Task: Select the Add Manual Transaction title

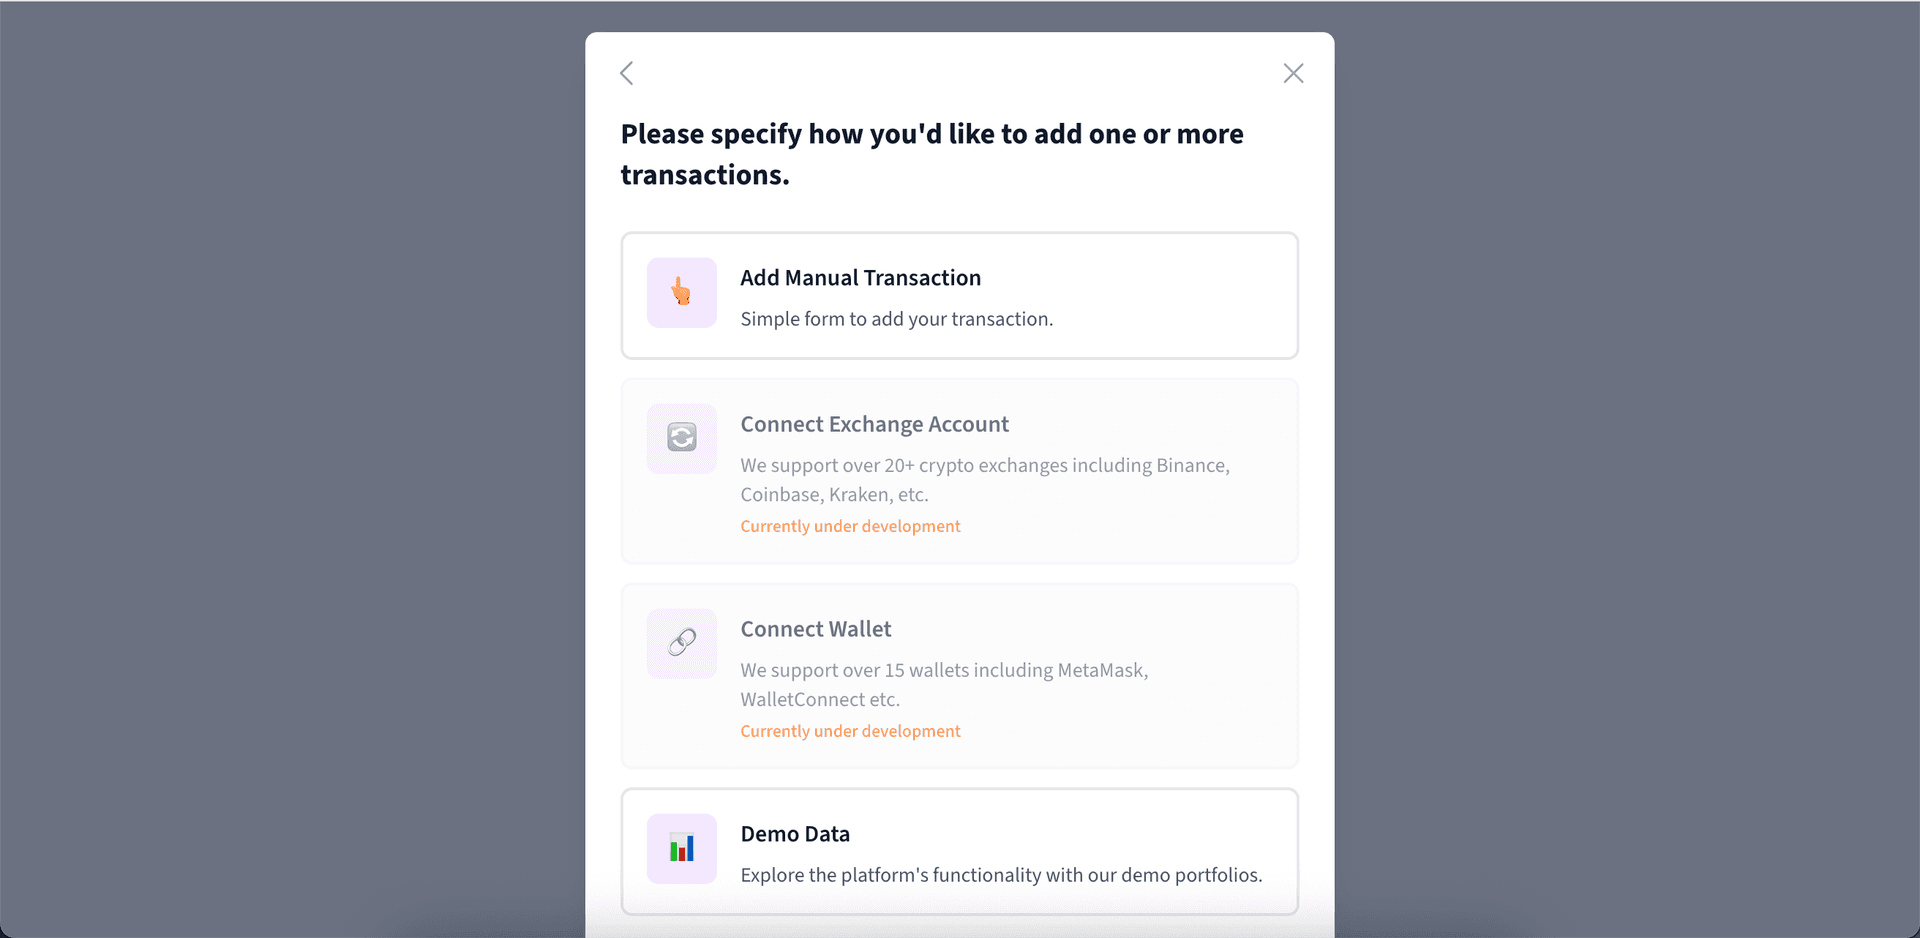Action: [861, 278]
